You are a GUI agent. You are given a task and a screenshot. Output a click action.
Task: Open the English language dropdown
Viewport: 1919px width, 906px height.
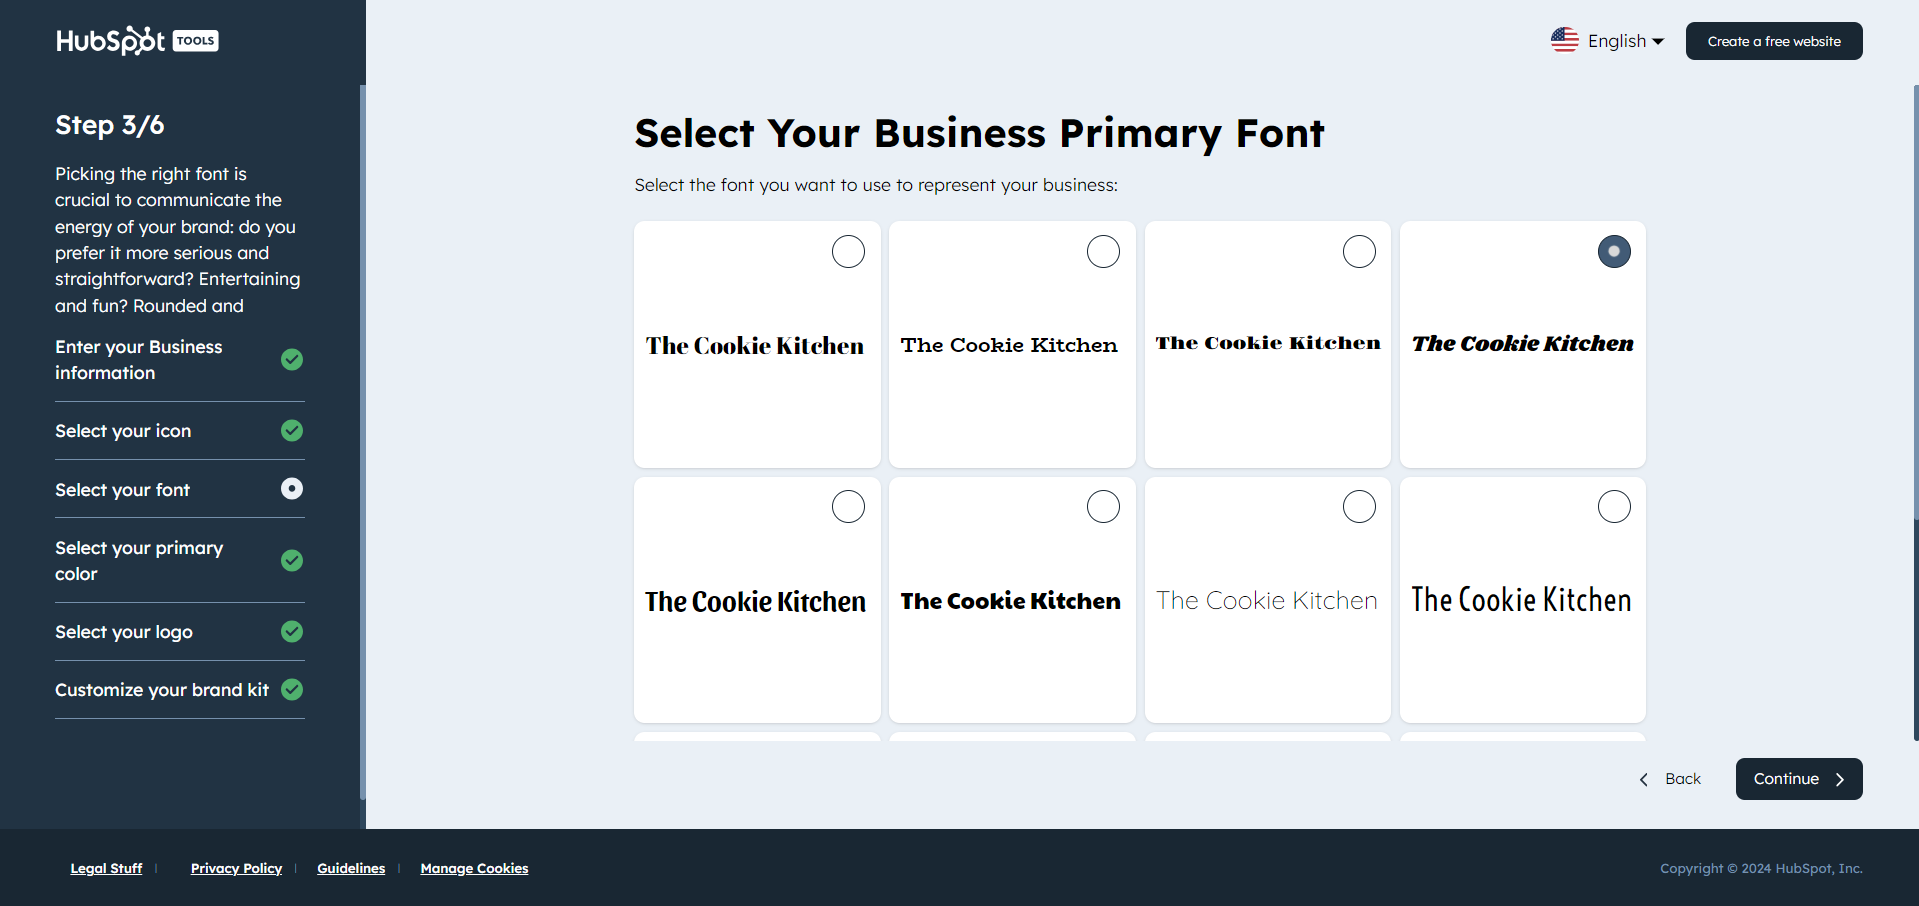[1618, 40]
